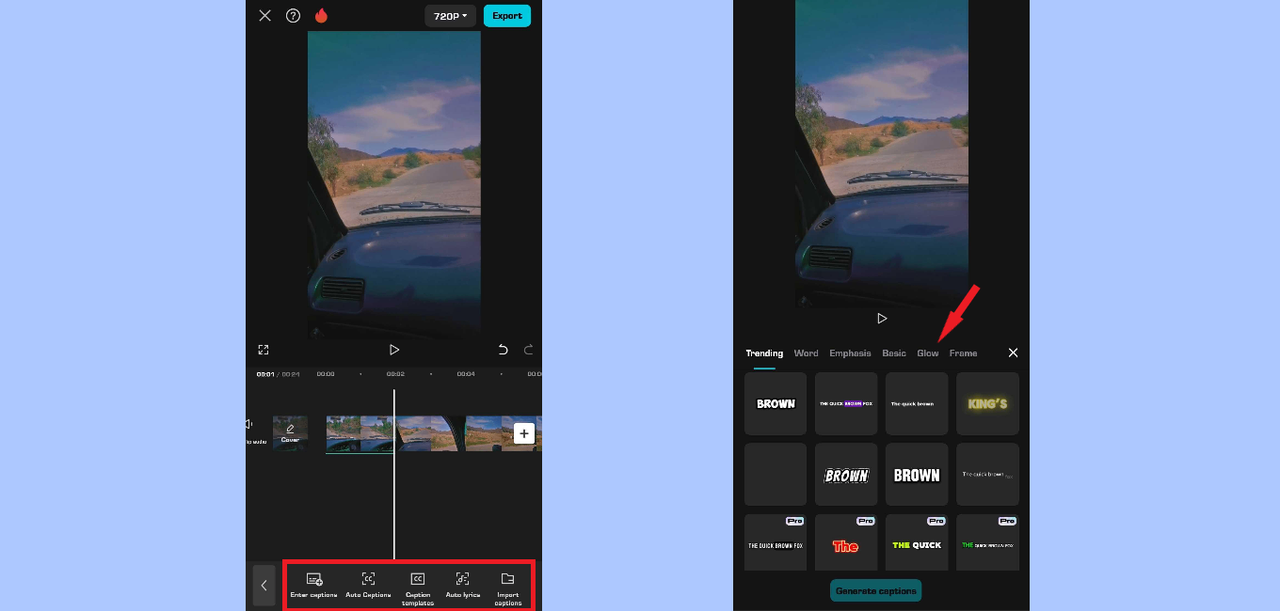Close the editor with the X icon
1280x611 pixels.
tap(264, 16)
